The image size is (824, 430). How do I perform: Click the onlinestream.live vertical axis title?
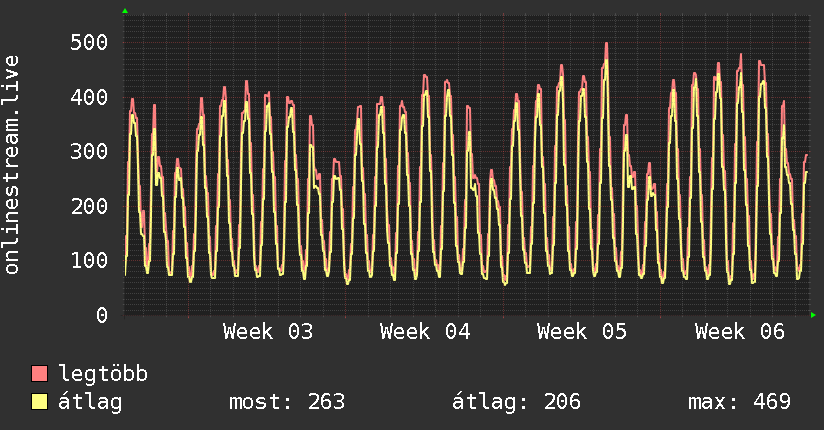pyautogui.click(x=12, y=165)
